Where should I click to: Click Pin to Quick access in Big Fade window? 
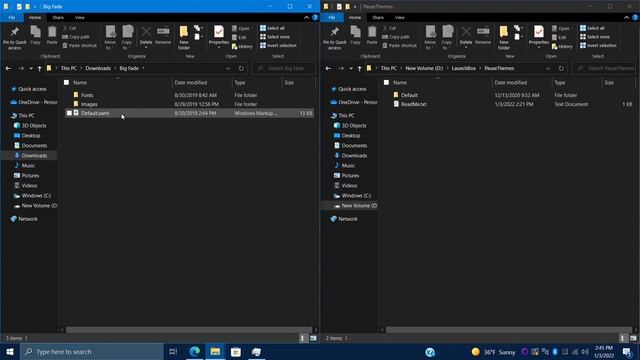(x=15, y=38)
